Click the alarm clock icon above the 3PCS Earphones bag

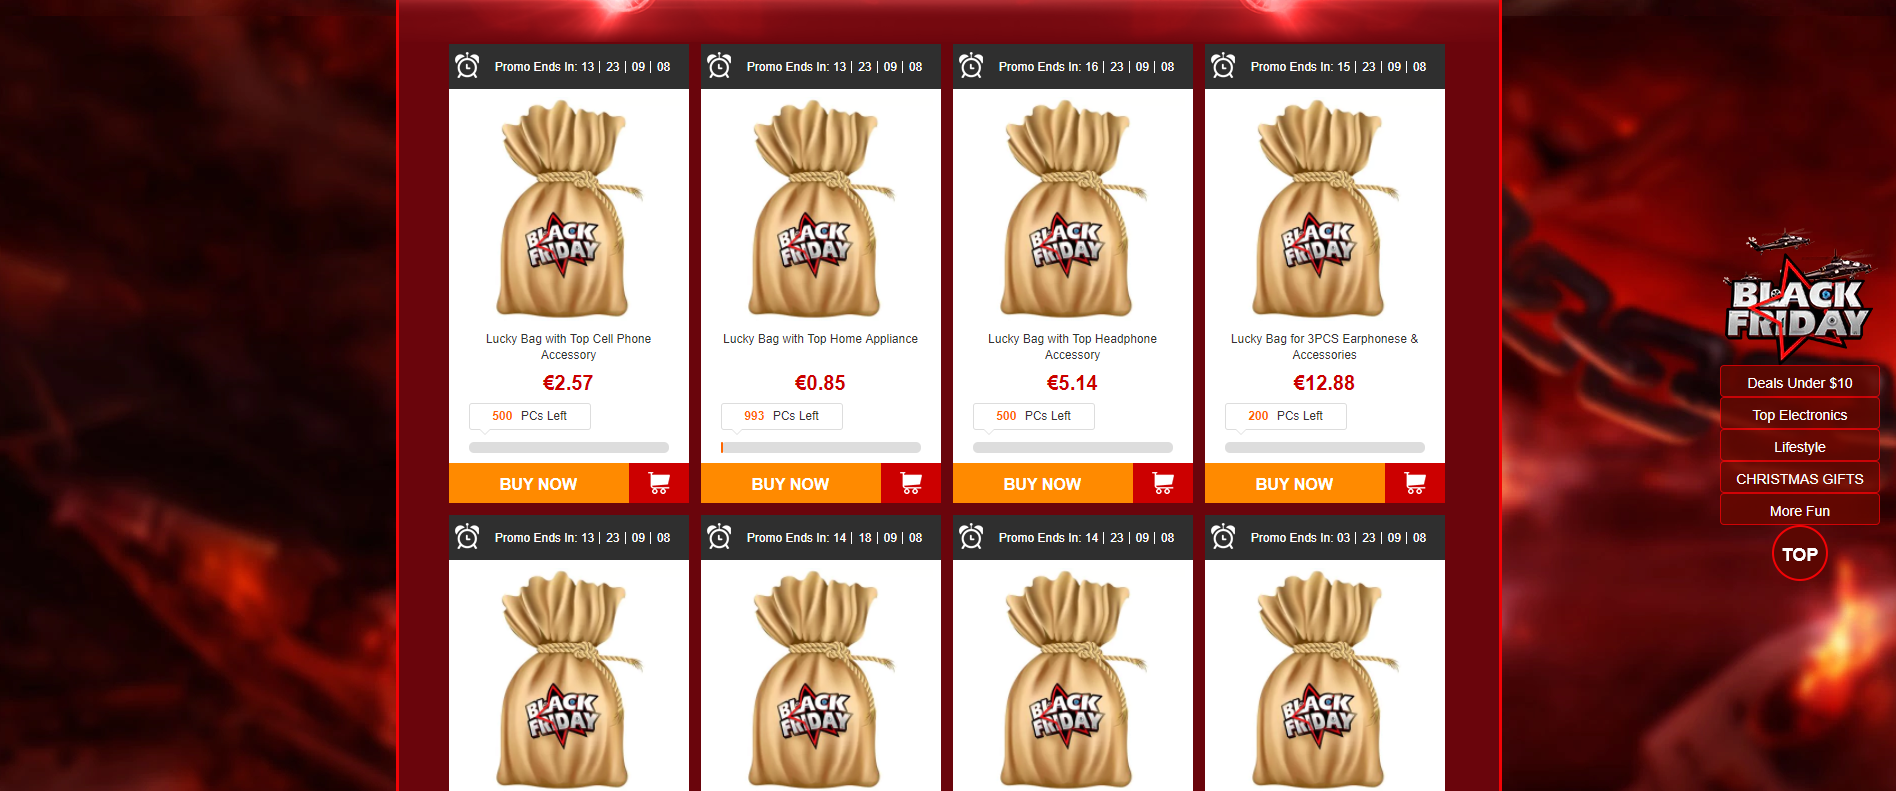click(x=1223, y=67)
